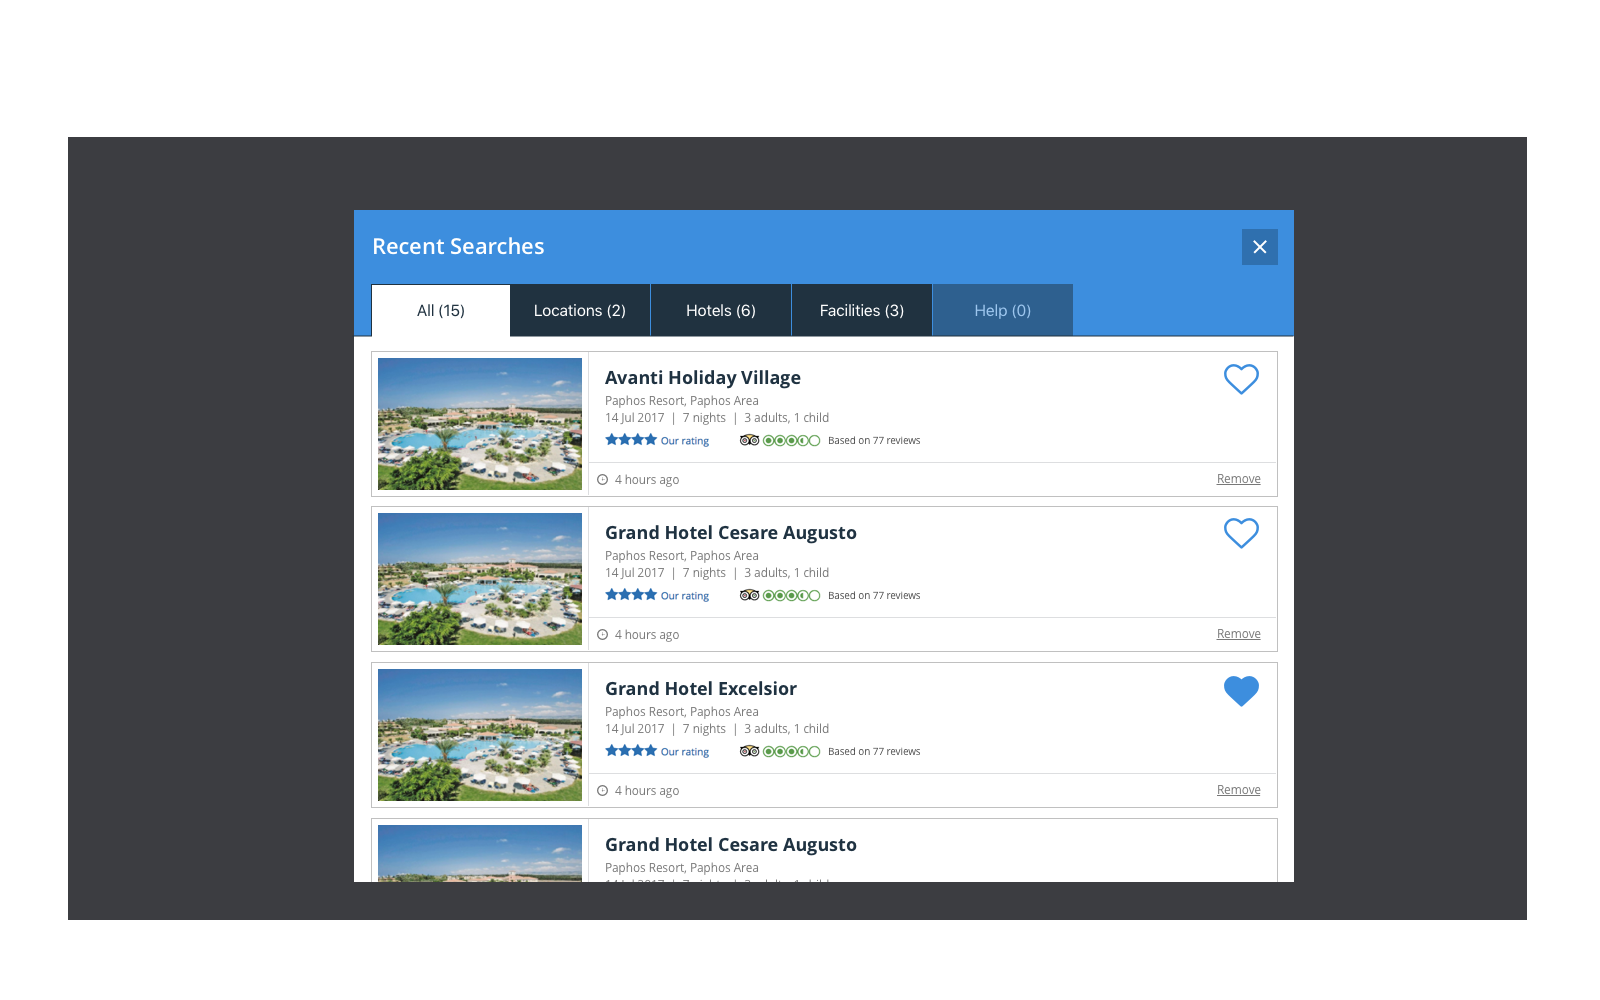Remove first Grand Hotel Cesare Augusto entry

(1238, 634)
